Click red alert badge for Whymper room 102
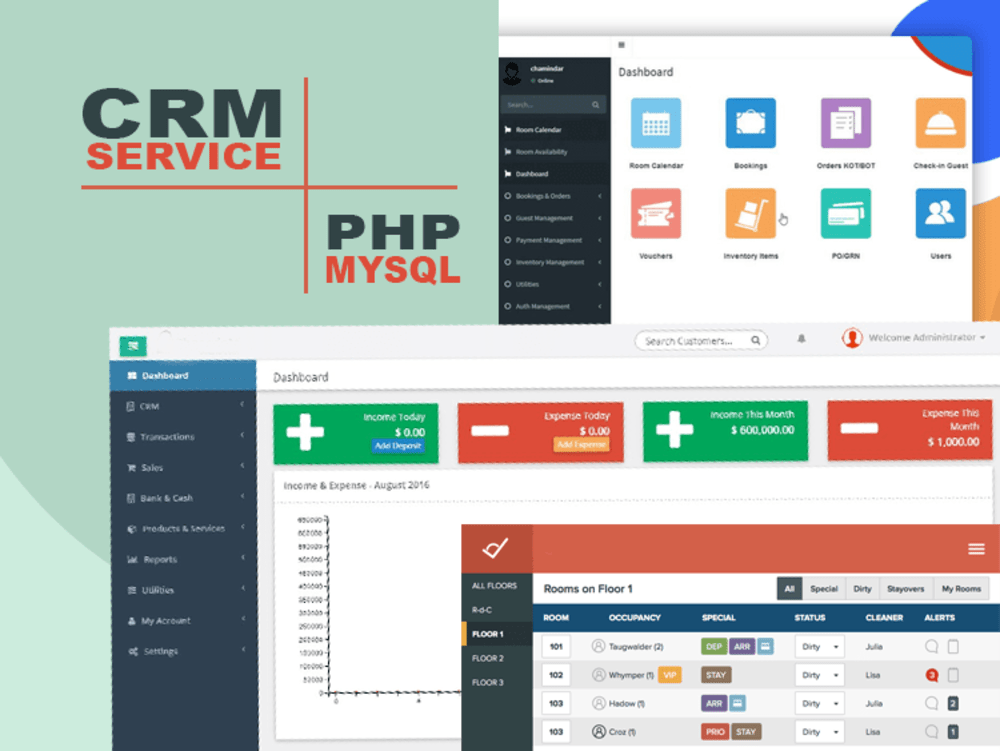Viewport: 1000px width, 751px height. (x=932, y=675)
